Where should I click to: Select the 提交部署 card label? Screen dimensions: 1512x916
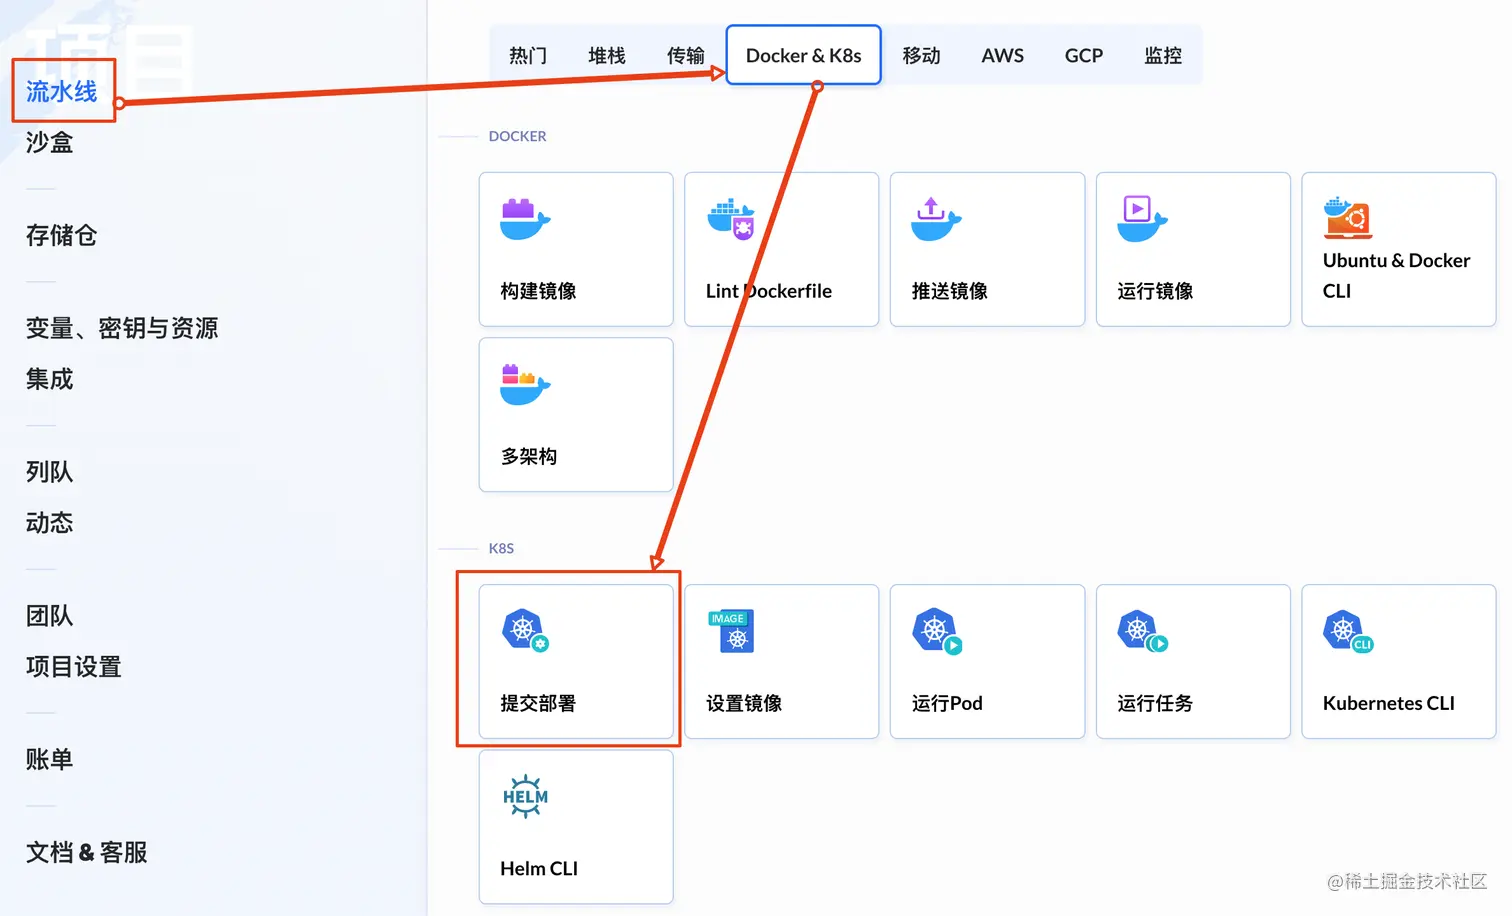[539, 703]
